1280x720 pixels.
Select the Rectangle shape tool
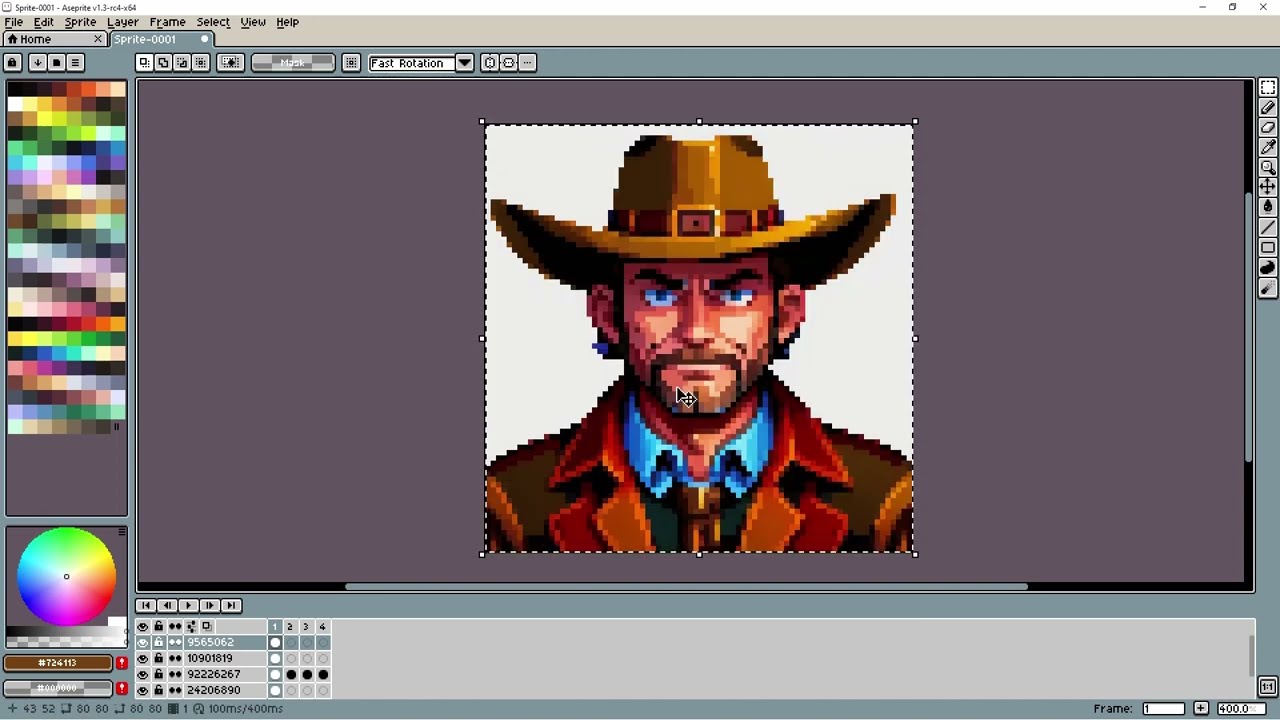[1268, 248]
